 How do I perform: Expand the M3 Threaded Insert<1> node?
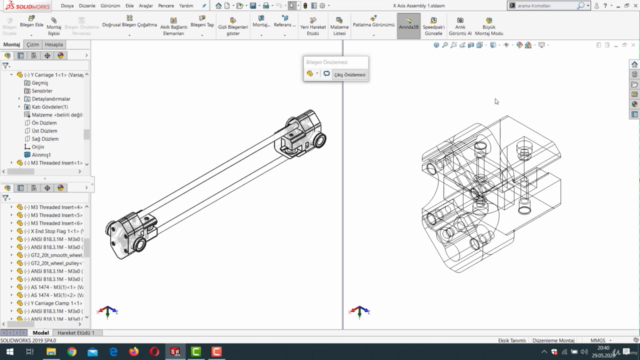coord(11,163)
